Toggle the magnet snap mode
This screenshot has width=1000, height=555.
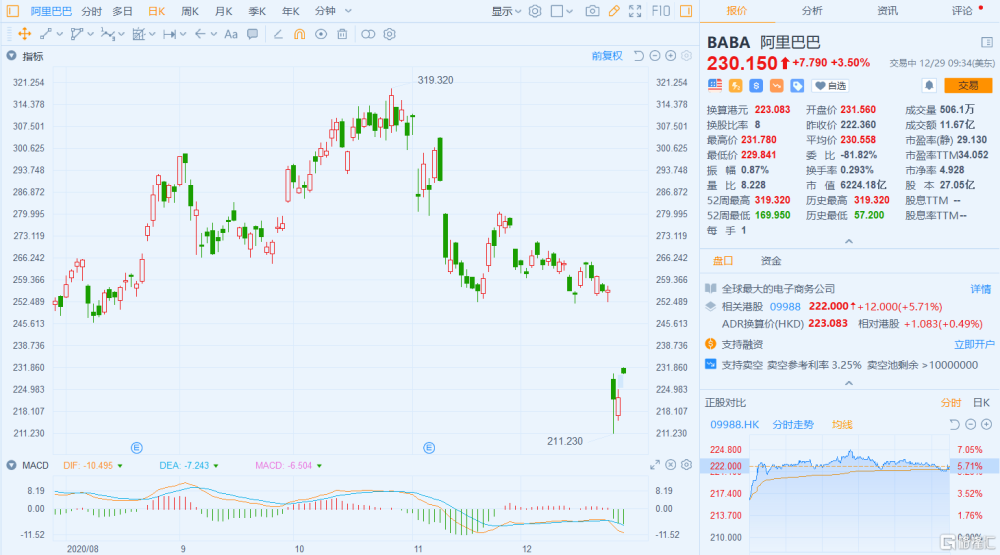tap(299, 34)
